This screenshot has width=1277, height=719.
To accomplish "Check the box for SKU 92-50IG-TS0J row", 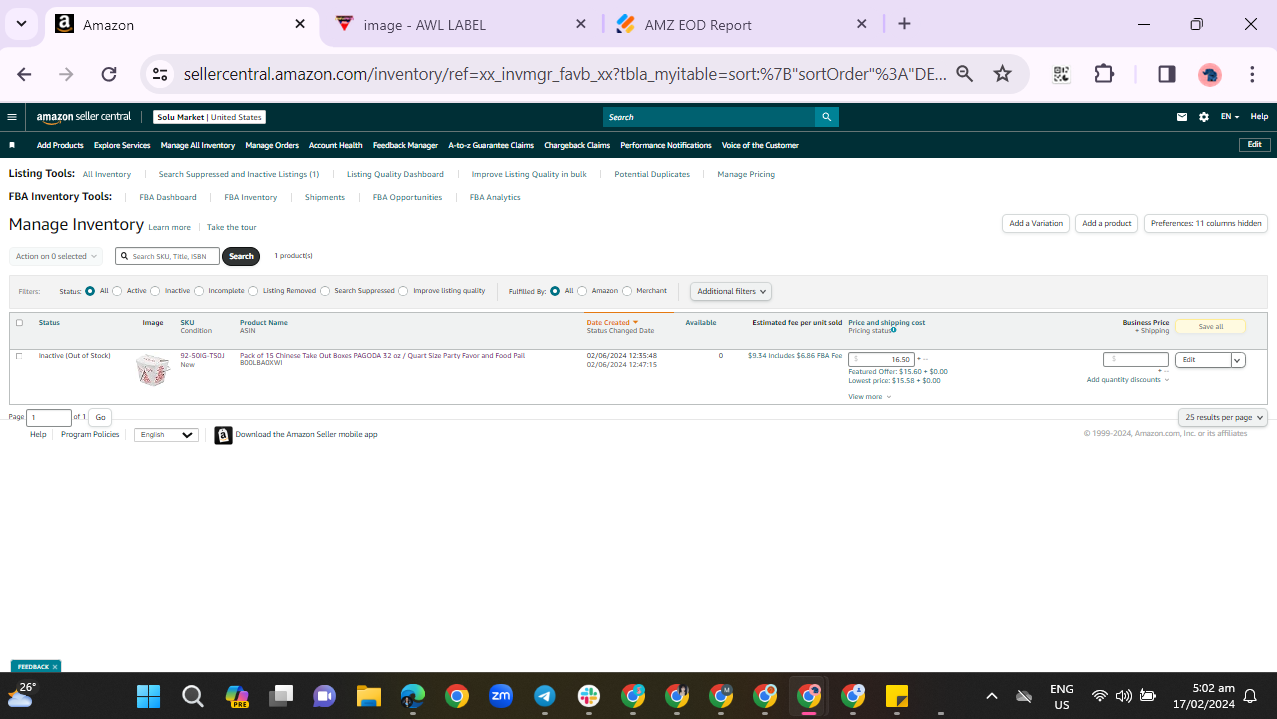I will pos(19,356).
